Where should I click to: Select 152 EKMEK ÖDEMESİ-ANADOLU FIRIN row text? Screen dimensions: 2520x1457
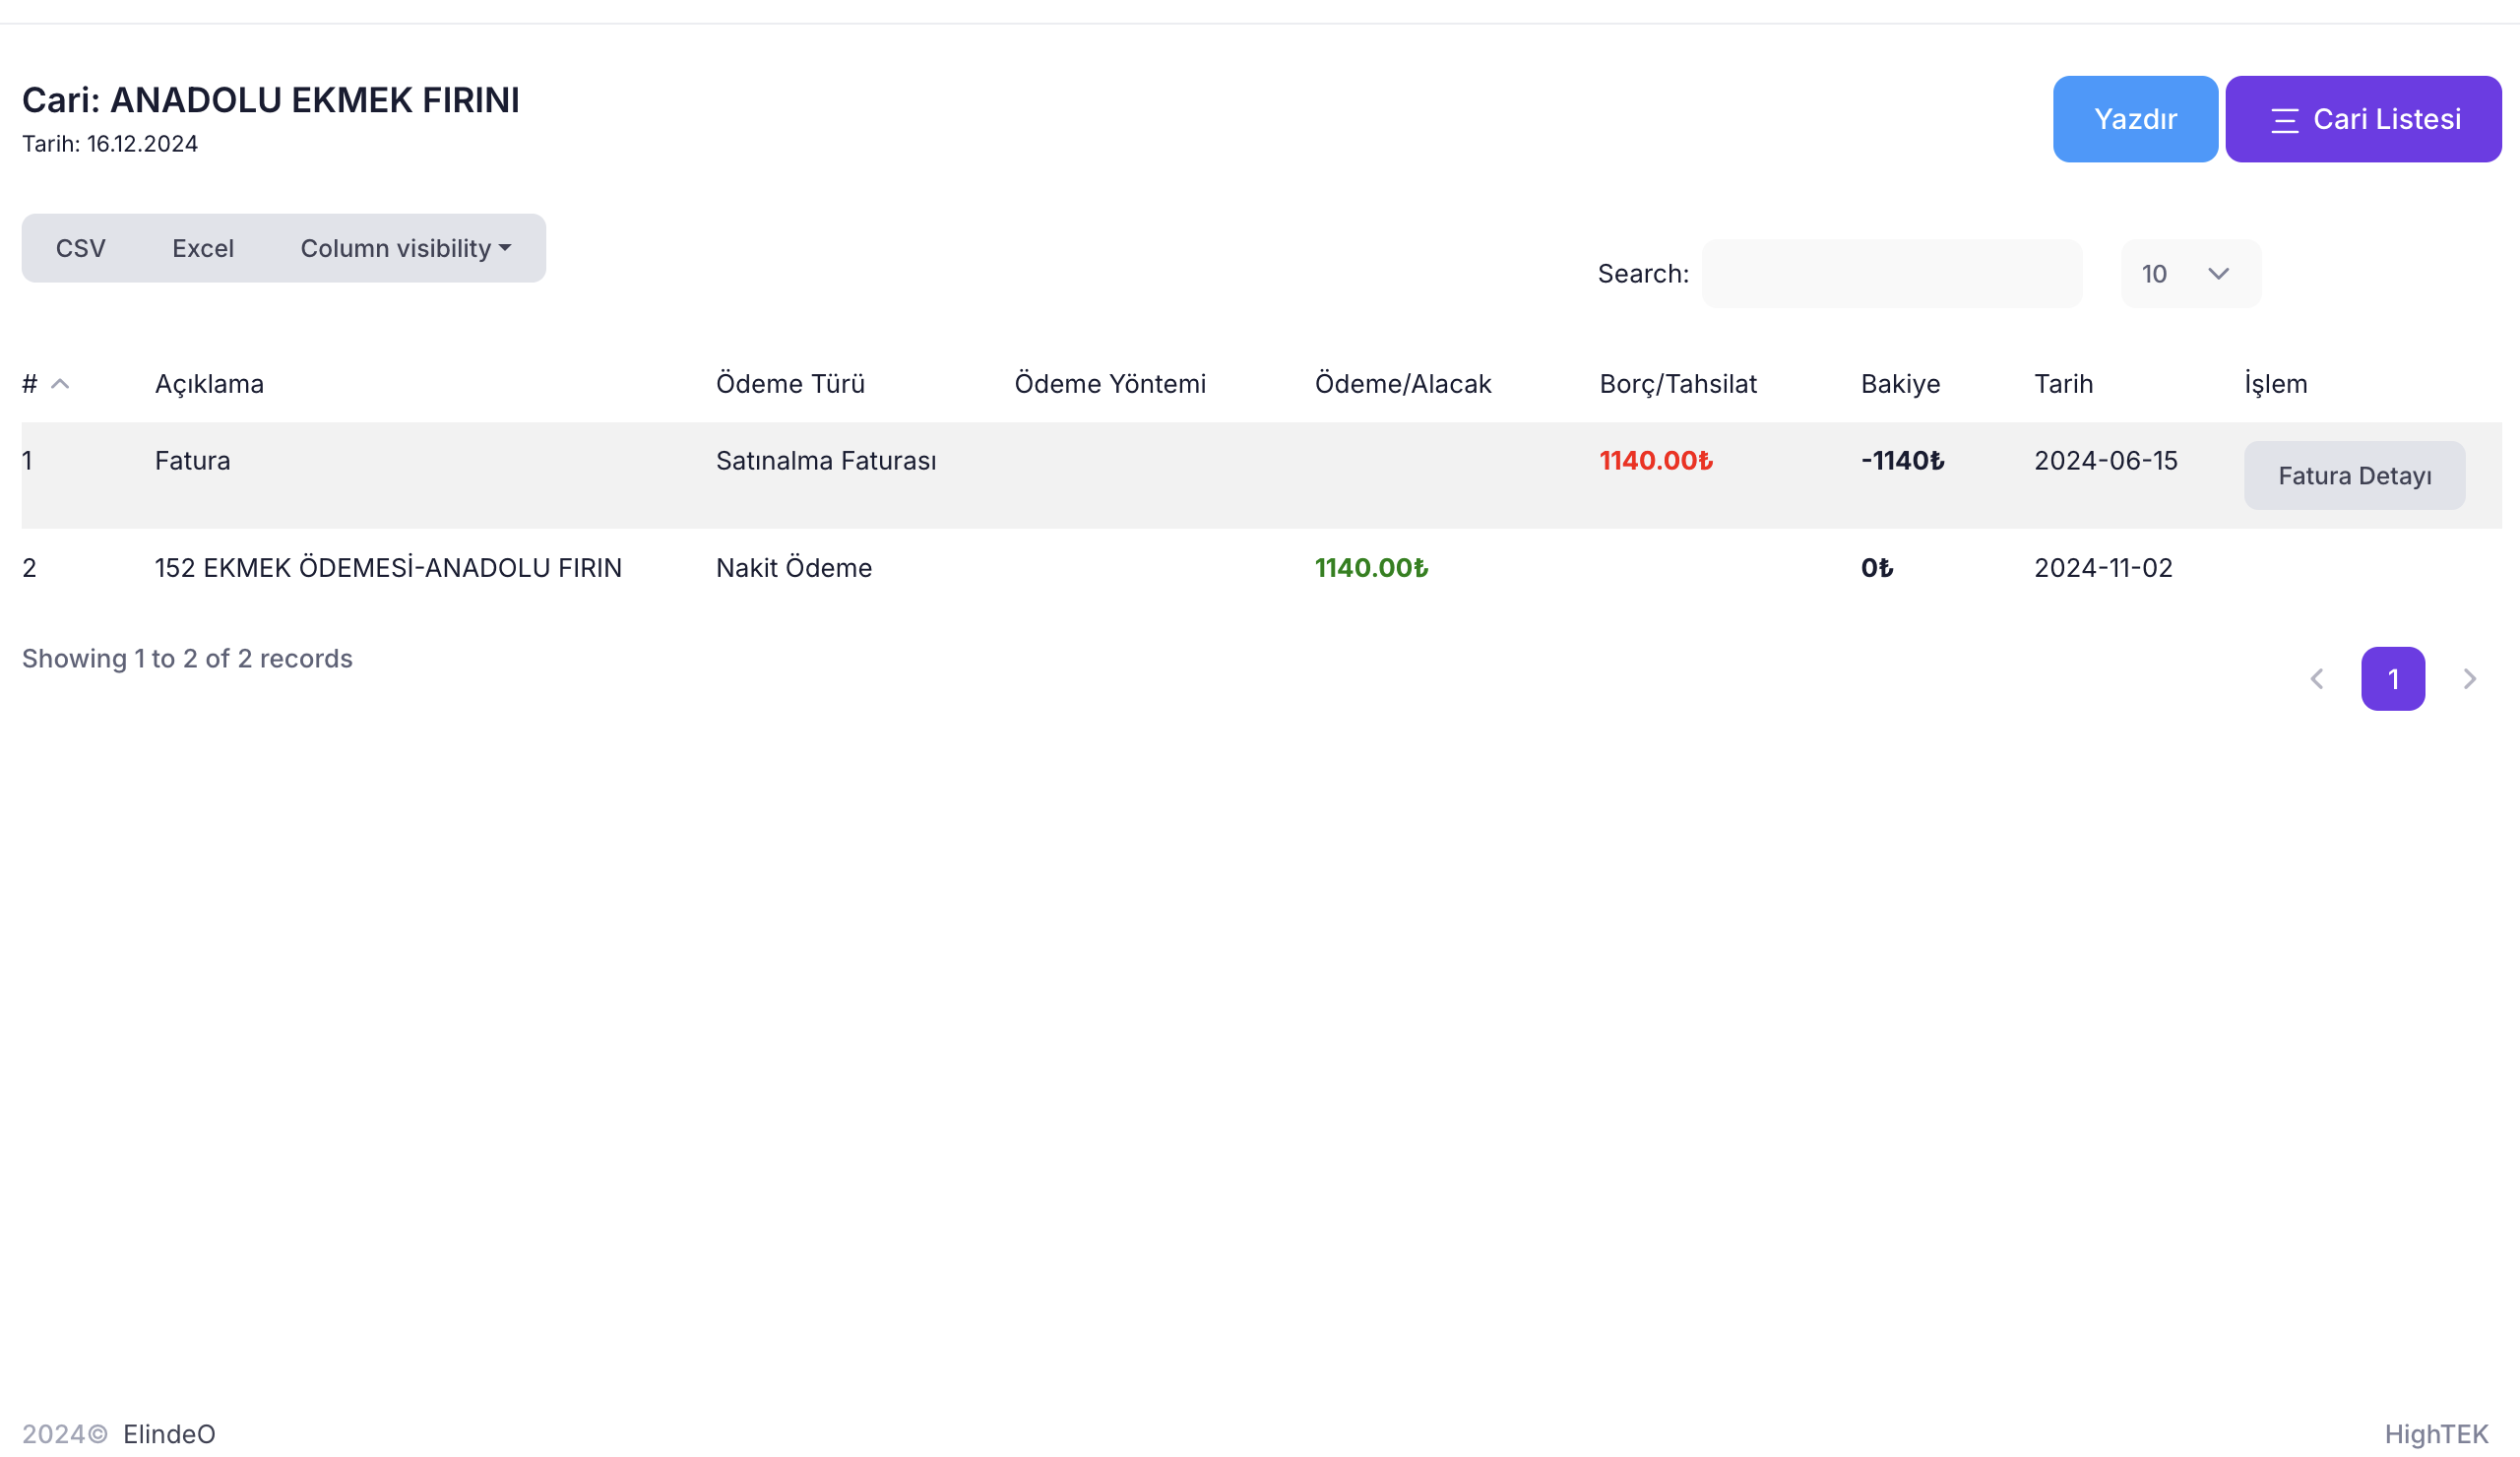coord(388,568)
